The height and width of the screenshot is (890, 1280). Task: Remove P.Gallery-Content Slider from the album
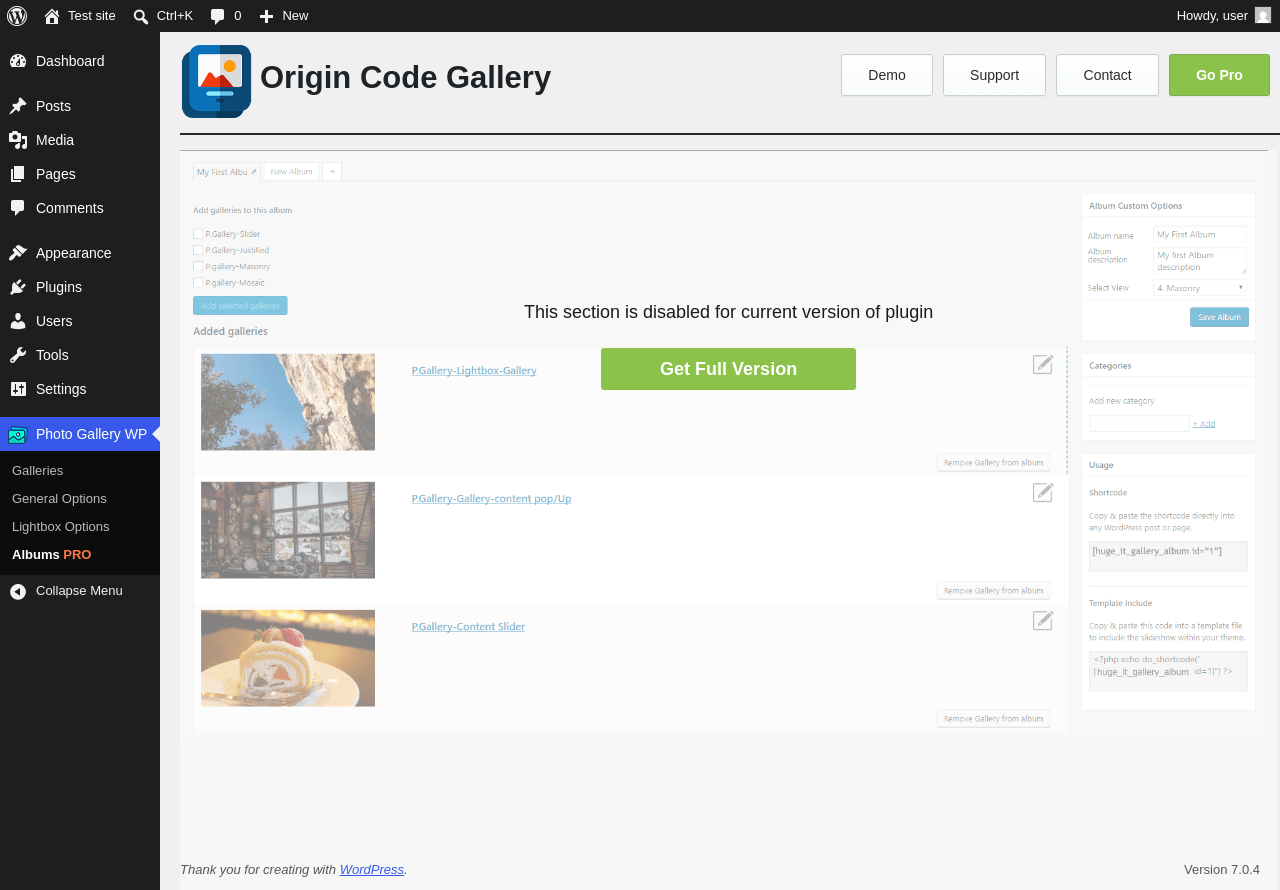tap(993, 718)
